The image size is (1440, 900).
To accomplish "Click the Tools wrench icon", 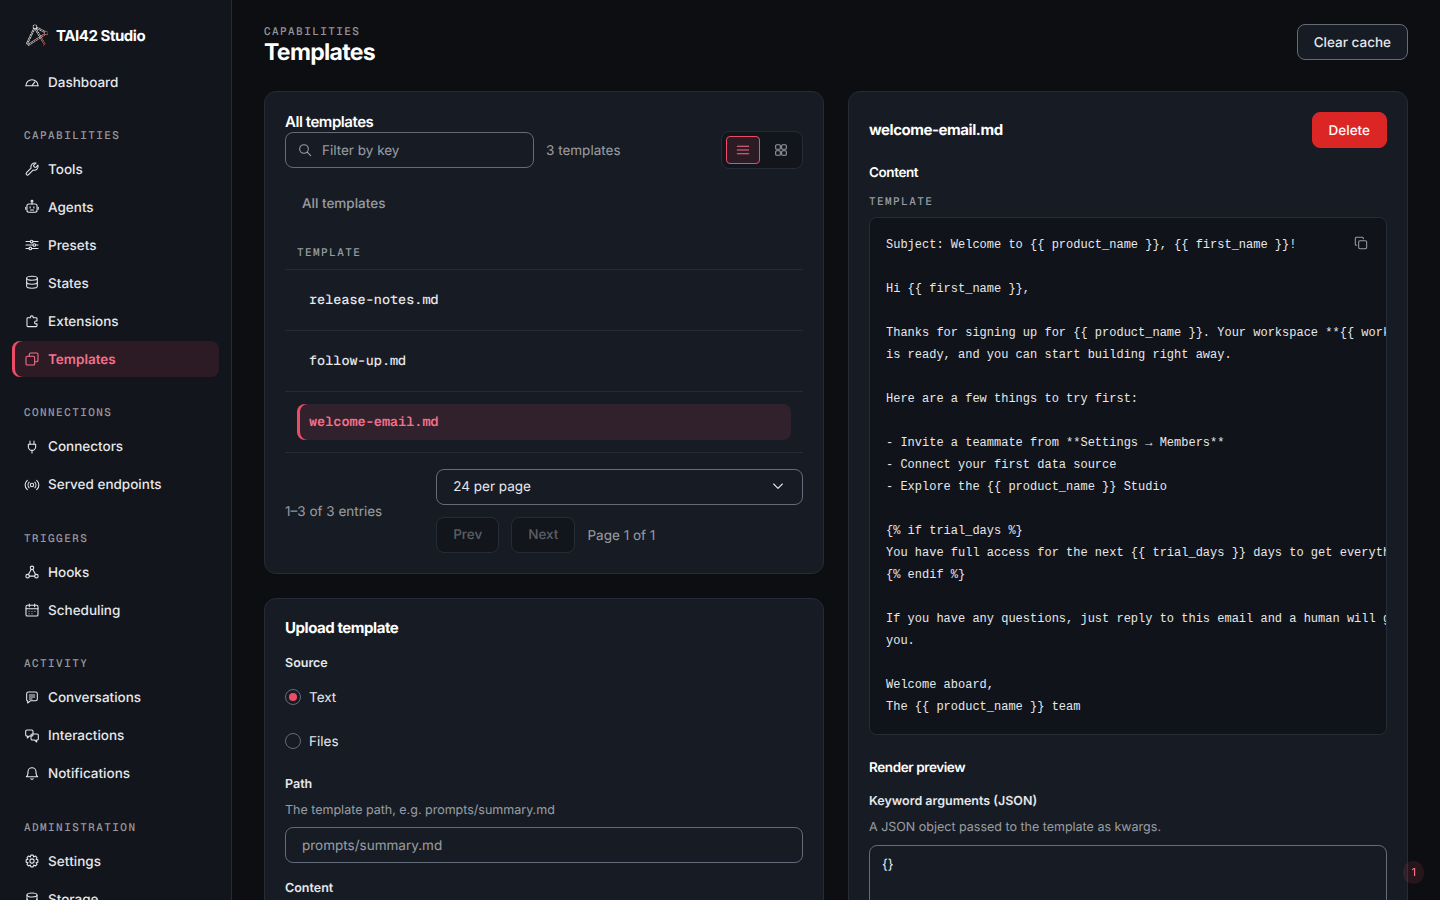I will (x=32, y=169).
